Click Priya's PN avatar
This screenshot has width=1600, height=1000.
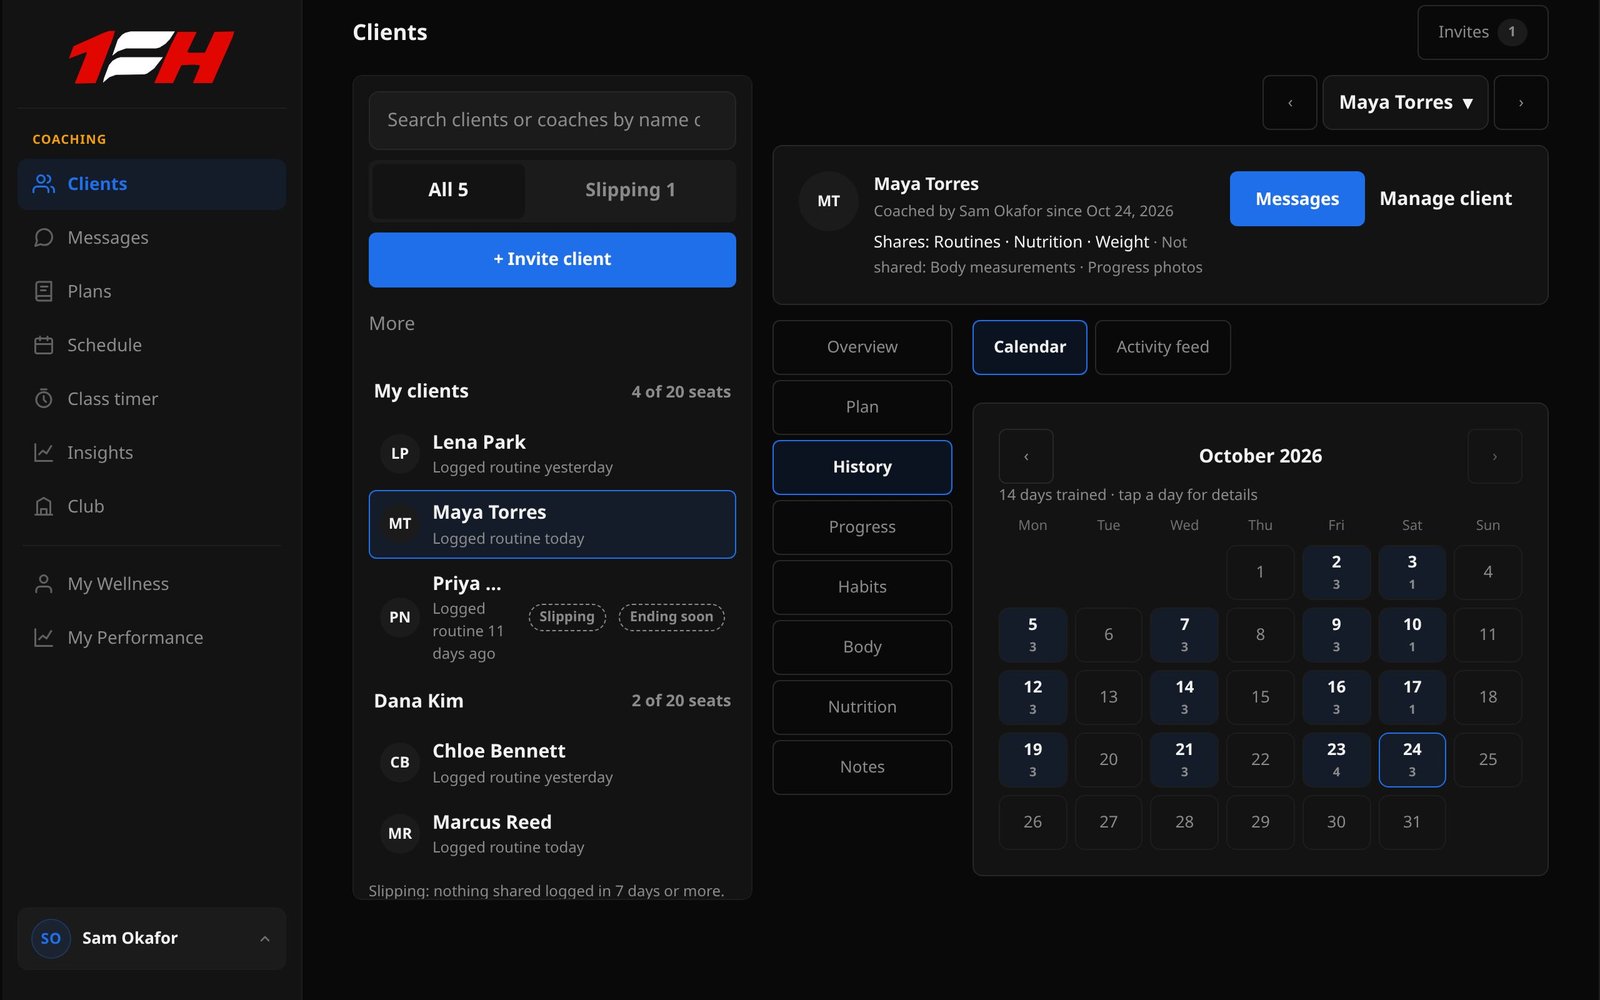click(x=400, y=617)
